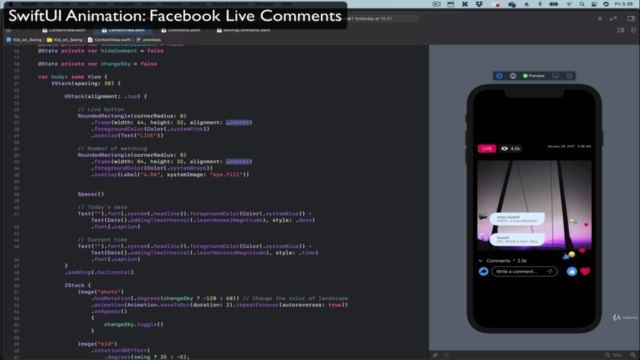Viewport: 640px width, 360px height.
Task: Click the zoom icon at the canvas bottom right
Action: 633,355
